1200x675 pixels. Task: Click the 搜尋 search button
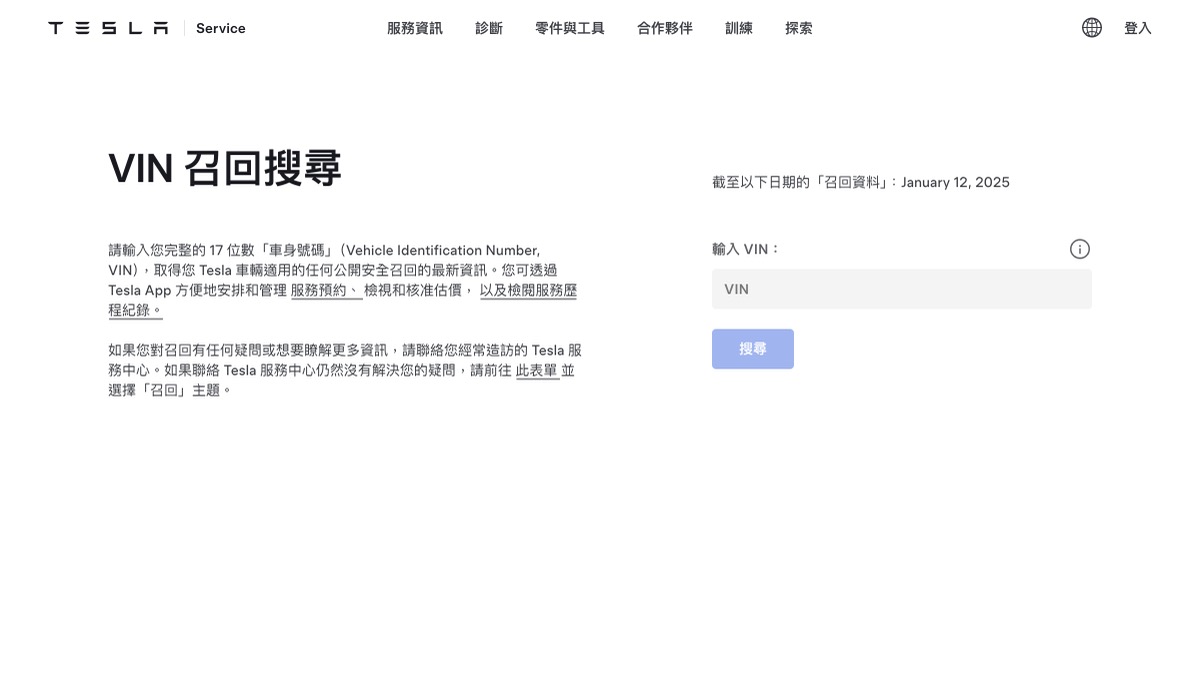pyautogui.click(x=753, y=349)
